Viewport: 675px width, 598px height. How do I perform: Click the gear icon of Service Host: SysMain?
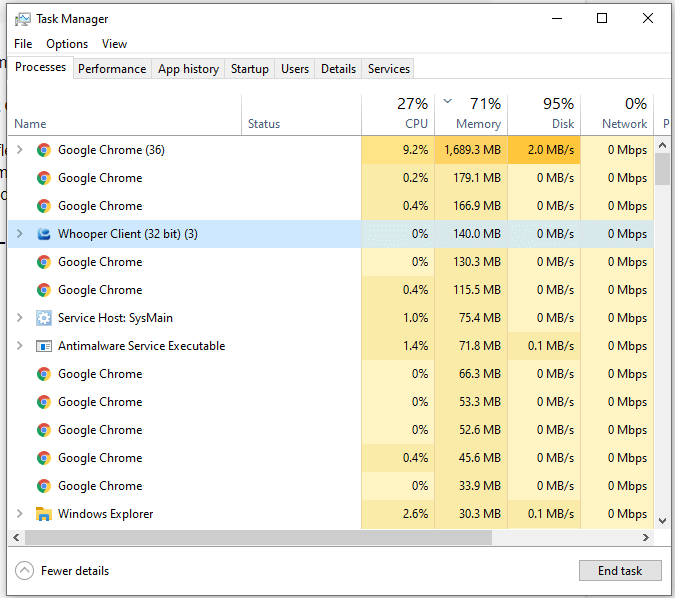(43, 318)
